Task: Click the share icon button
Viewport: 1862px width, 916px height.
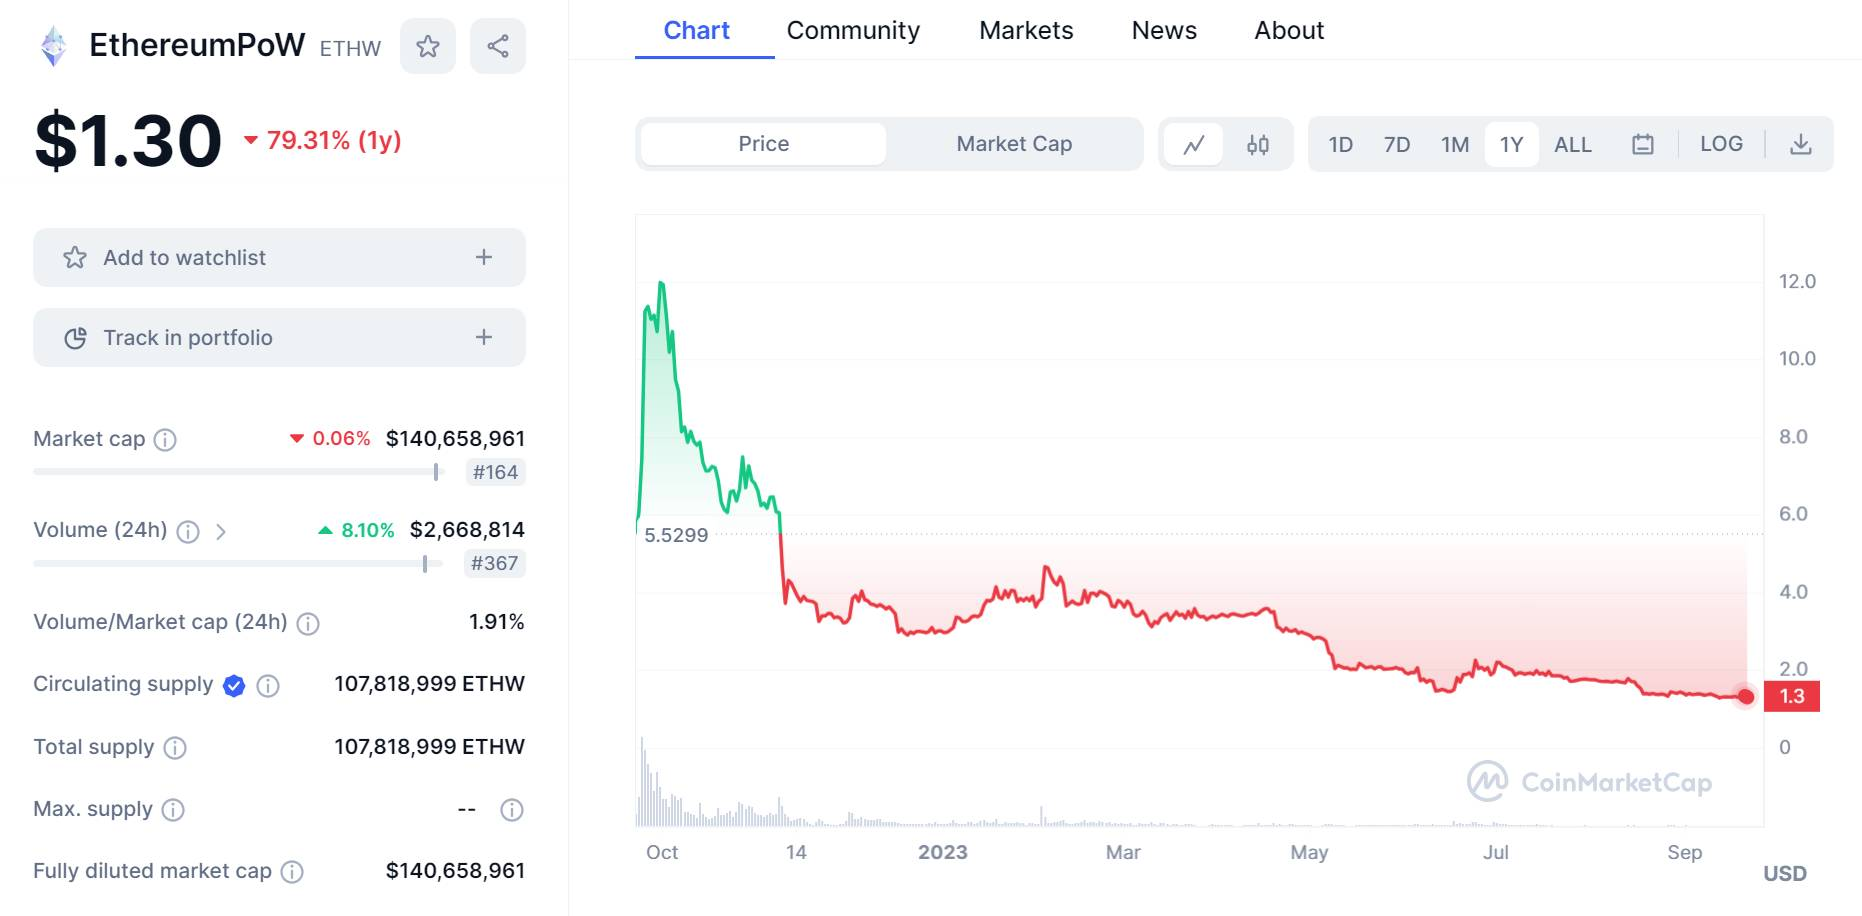Action: coord(498,46)
